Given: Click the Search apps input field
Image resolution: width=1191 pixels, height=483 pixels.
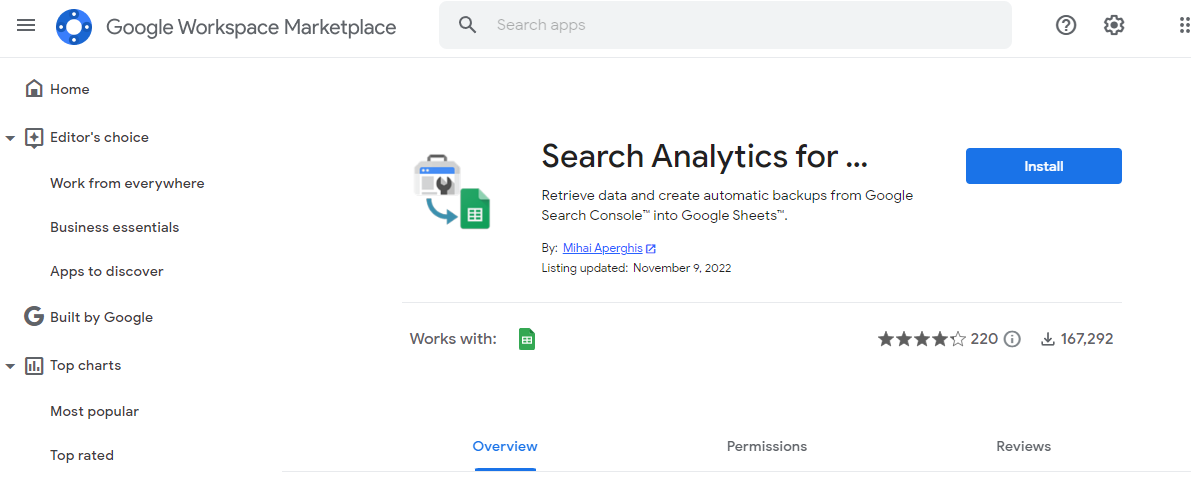Looking at the screenshot, I should point(725,25).
